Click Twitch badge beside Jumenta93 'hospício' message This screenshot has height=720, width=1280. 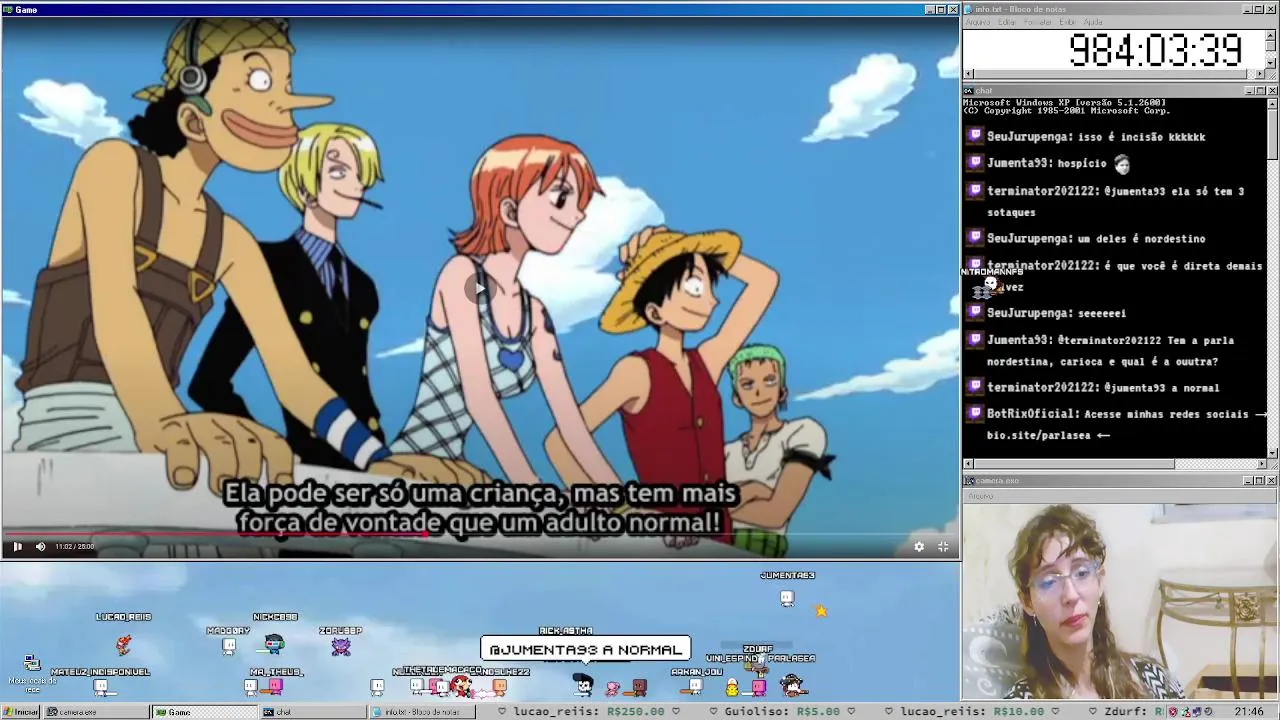point(975,162)
